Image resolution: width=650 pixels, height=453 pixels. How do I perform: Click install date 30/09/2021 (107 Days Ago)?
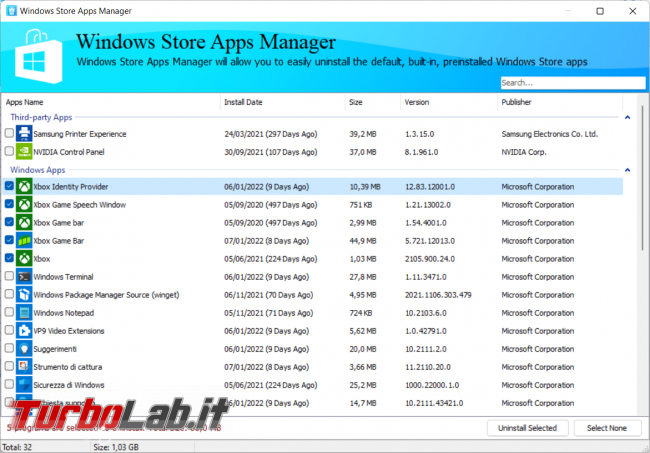click(270, 152)
